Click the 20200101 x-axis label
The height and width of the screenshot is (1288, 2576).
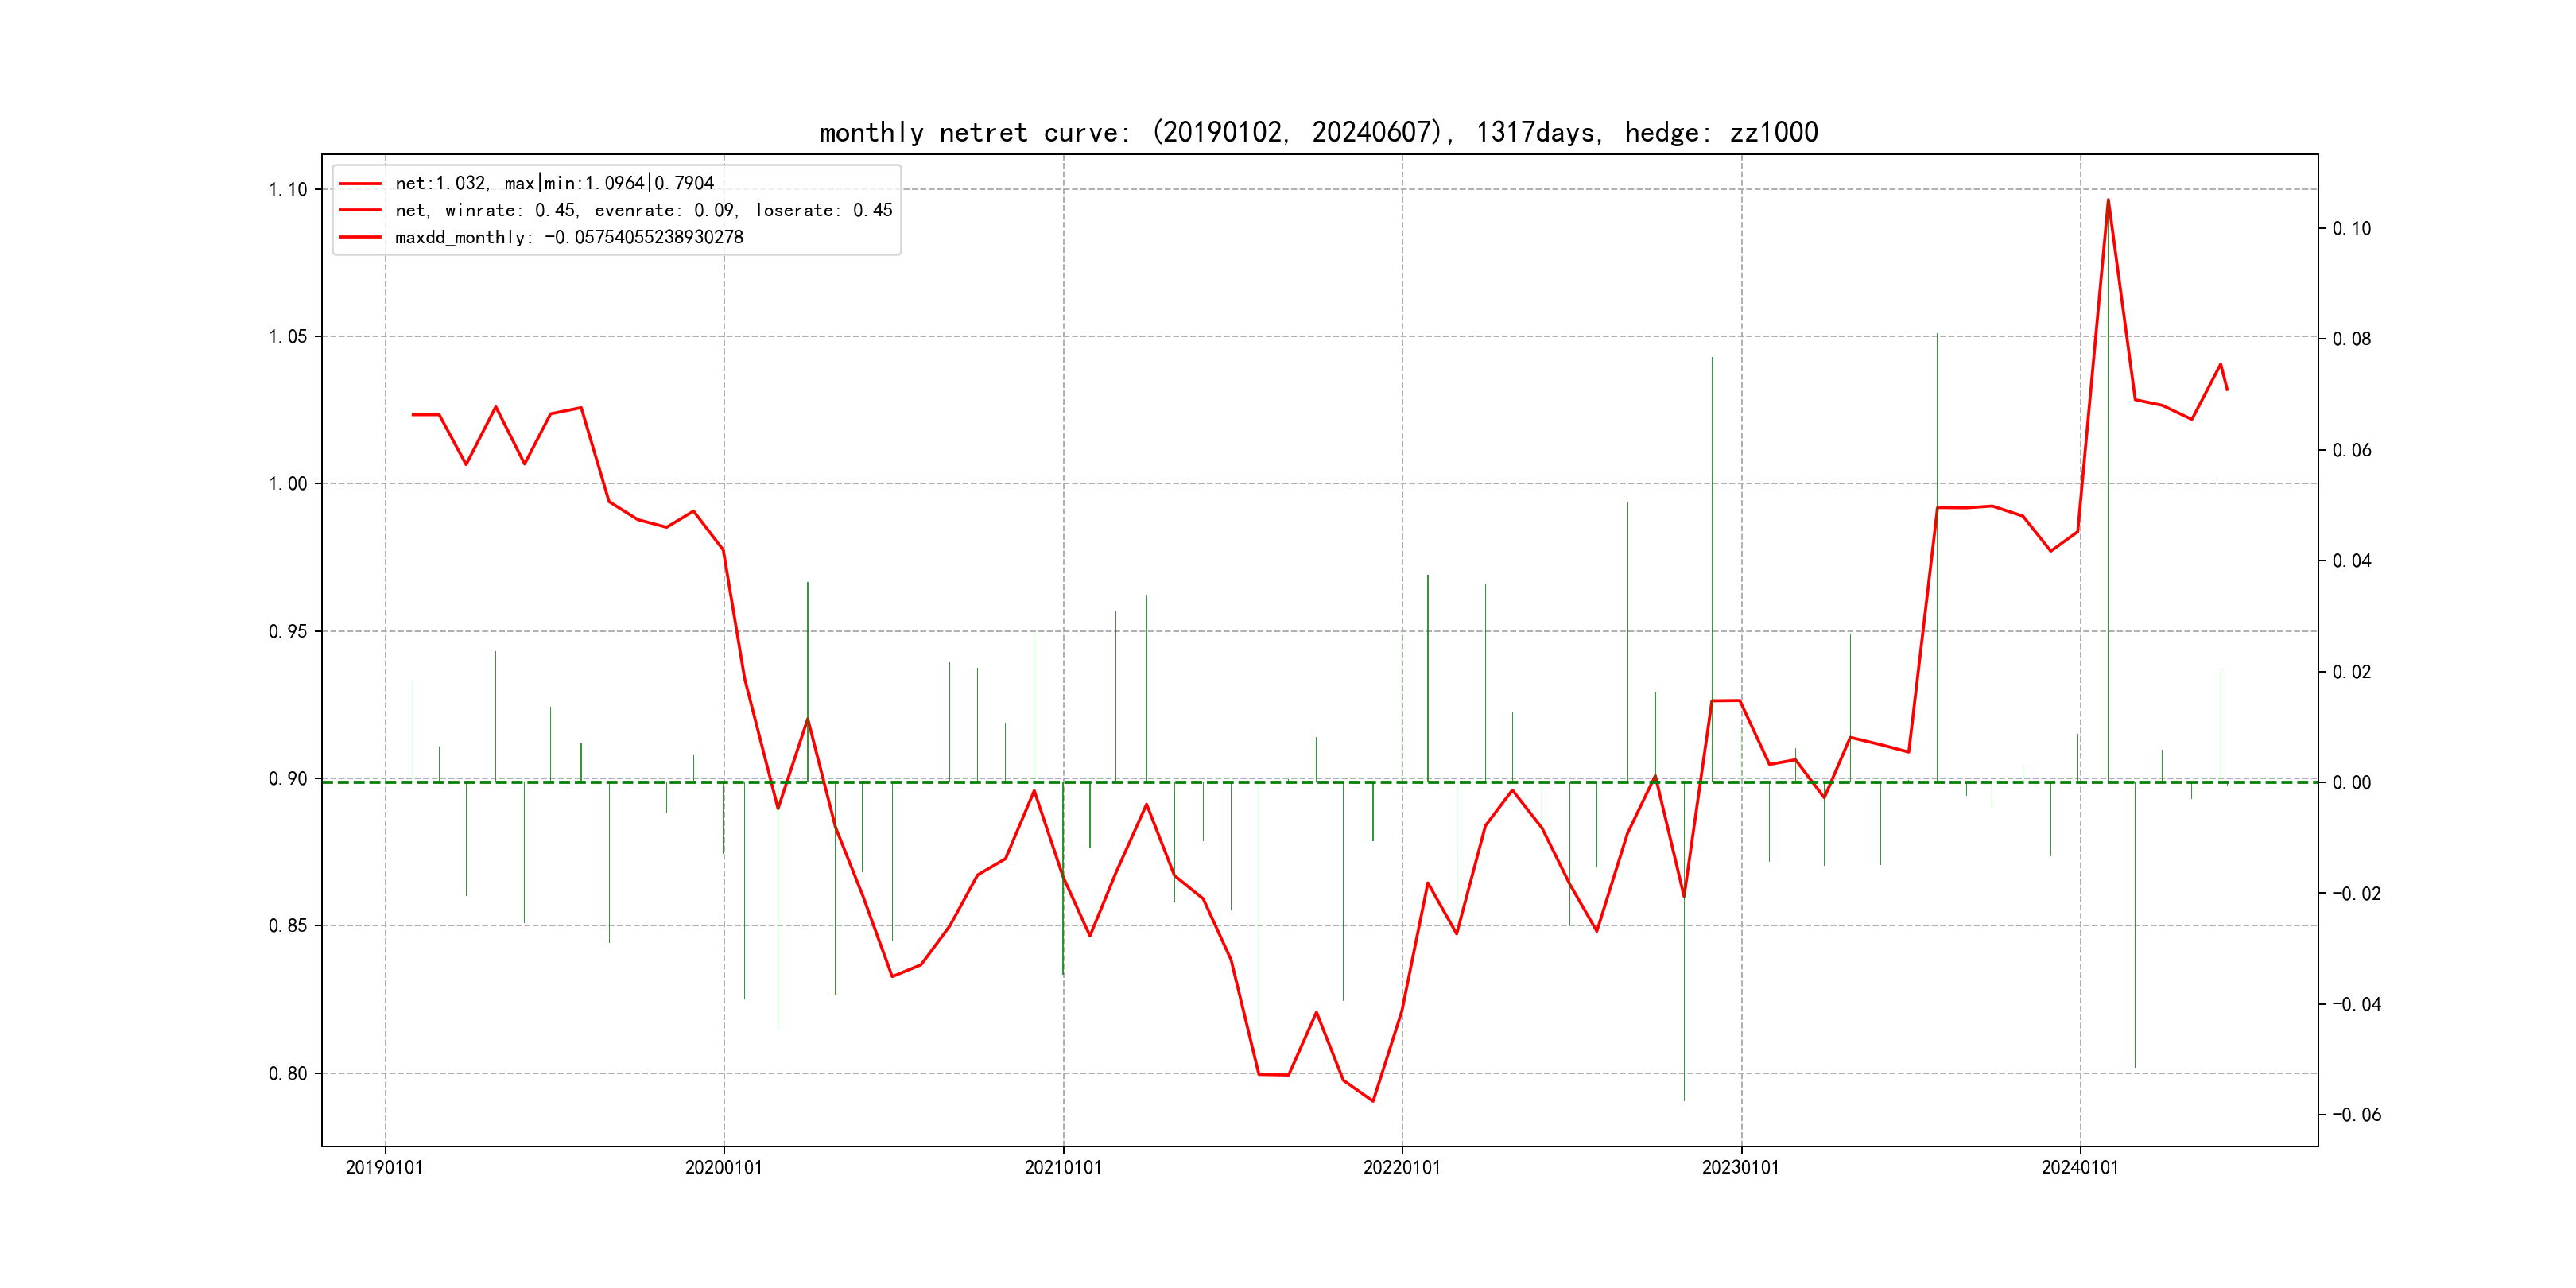point(723,1167)
